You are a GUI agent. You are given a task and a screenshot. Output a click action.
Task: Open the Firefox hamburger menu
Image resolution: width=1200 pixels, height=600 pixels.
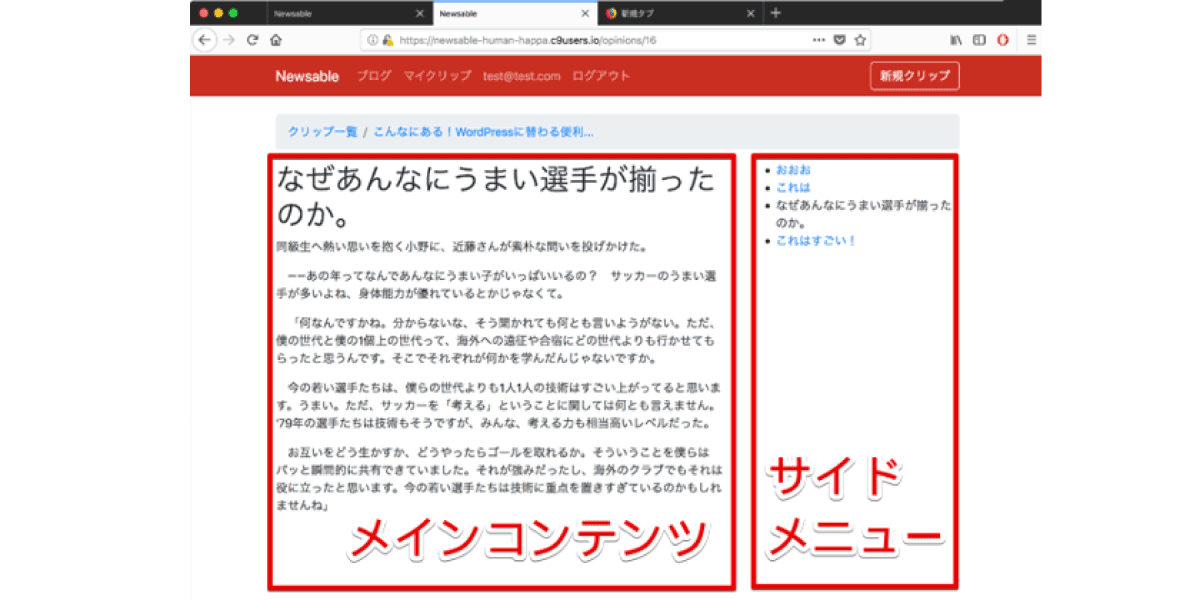(1031, 40)
